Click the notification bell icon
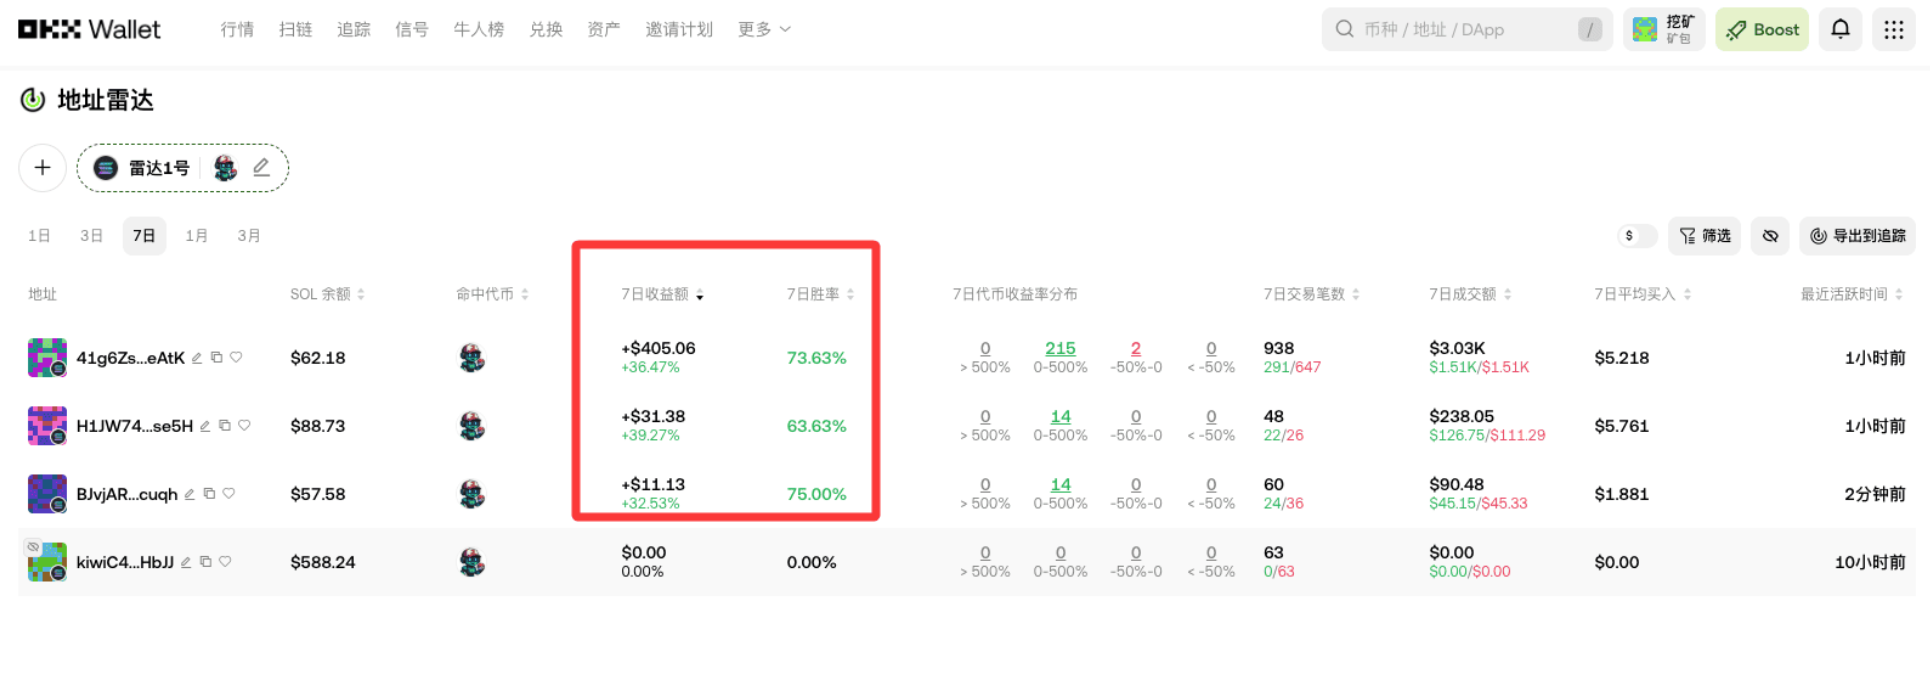The height and width of the screenshot is (698, 1930). 1840,29
